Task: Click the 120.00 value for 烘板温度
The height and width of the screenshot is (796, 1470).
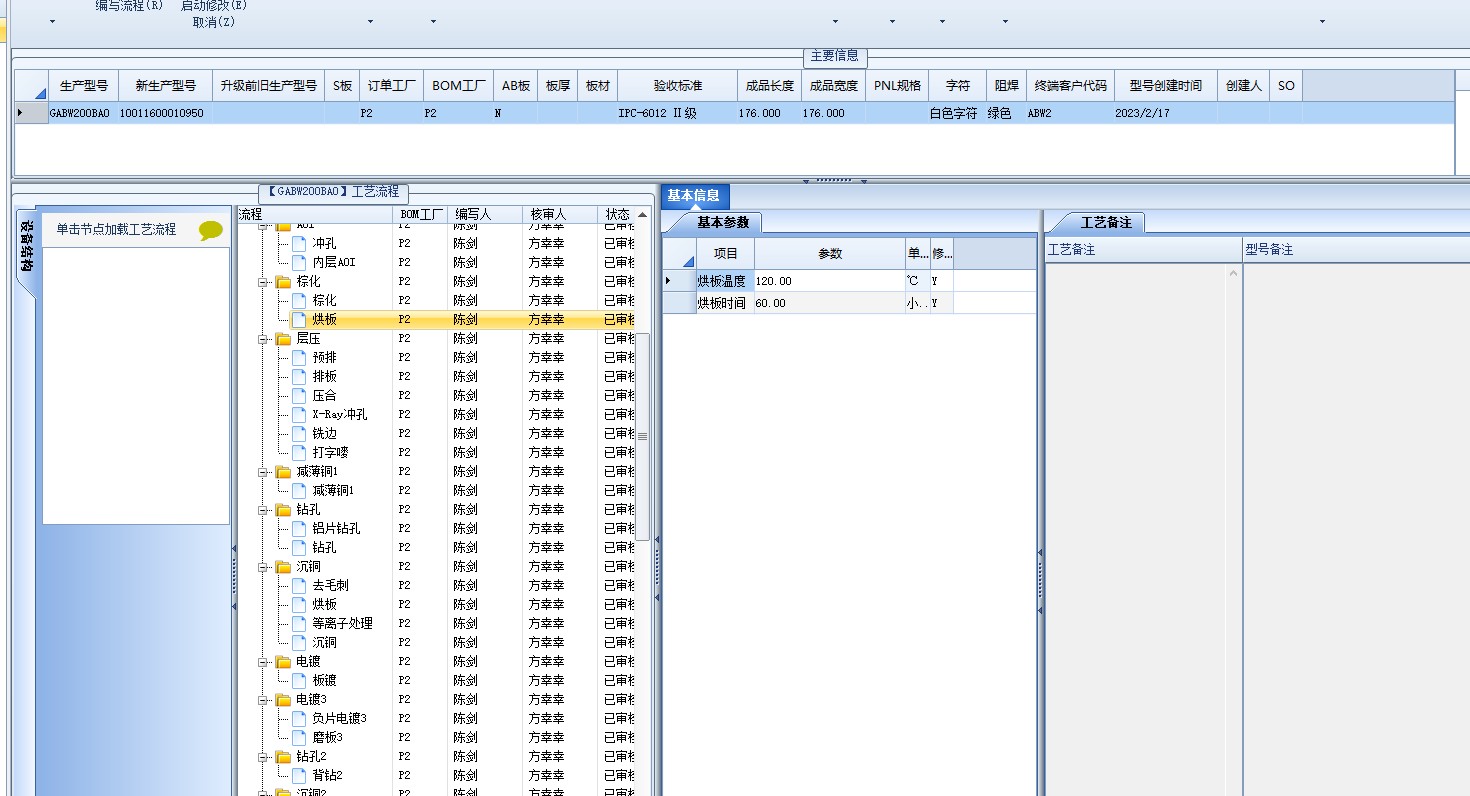Action: pyautogui.click(x=829, y=281)
